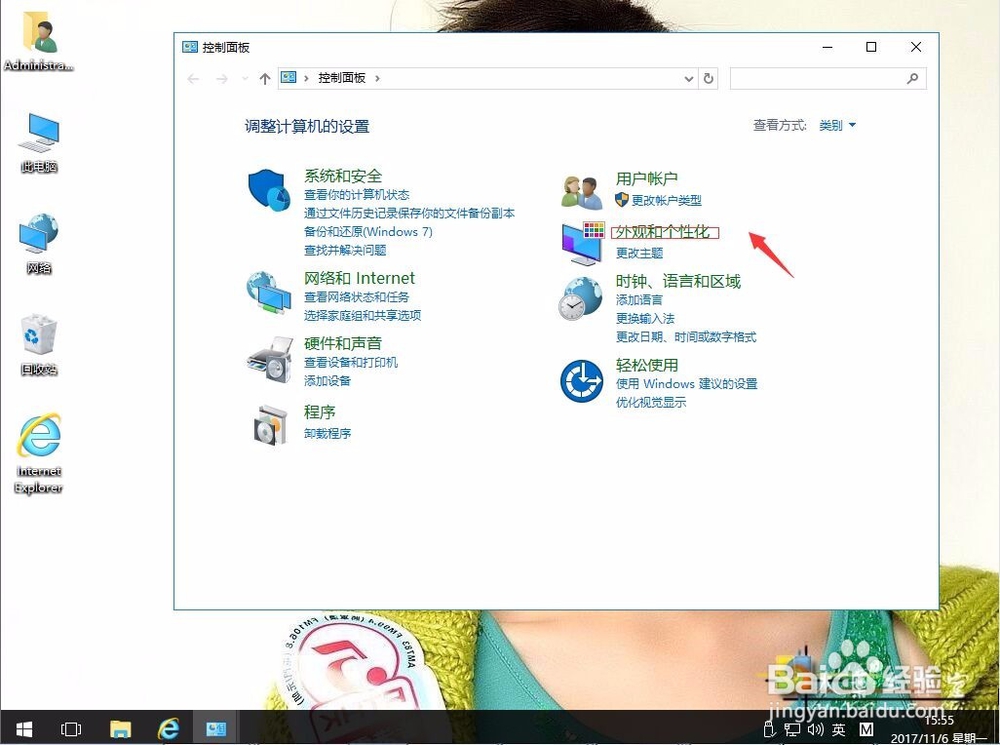The height and width of the screenshot is (745, 1000).
Task: Click 优化视觉显示 link
Action: 651,402
